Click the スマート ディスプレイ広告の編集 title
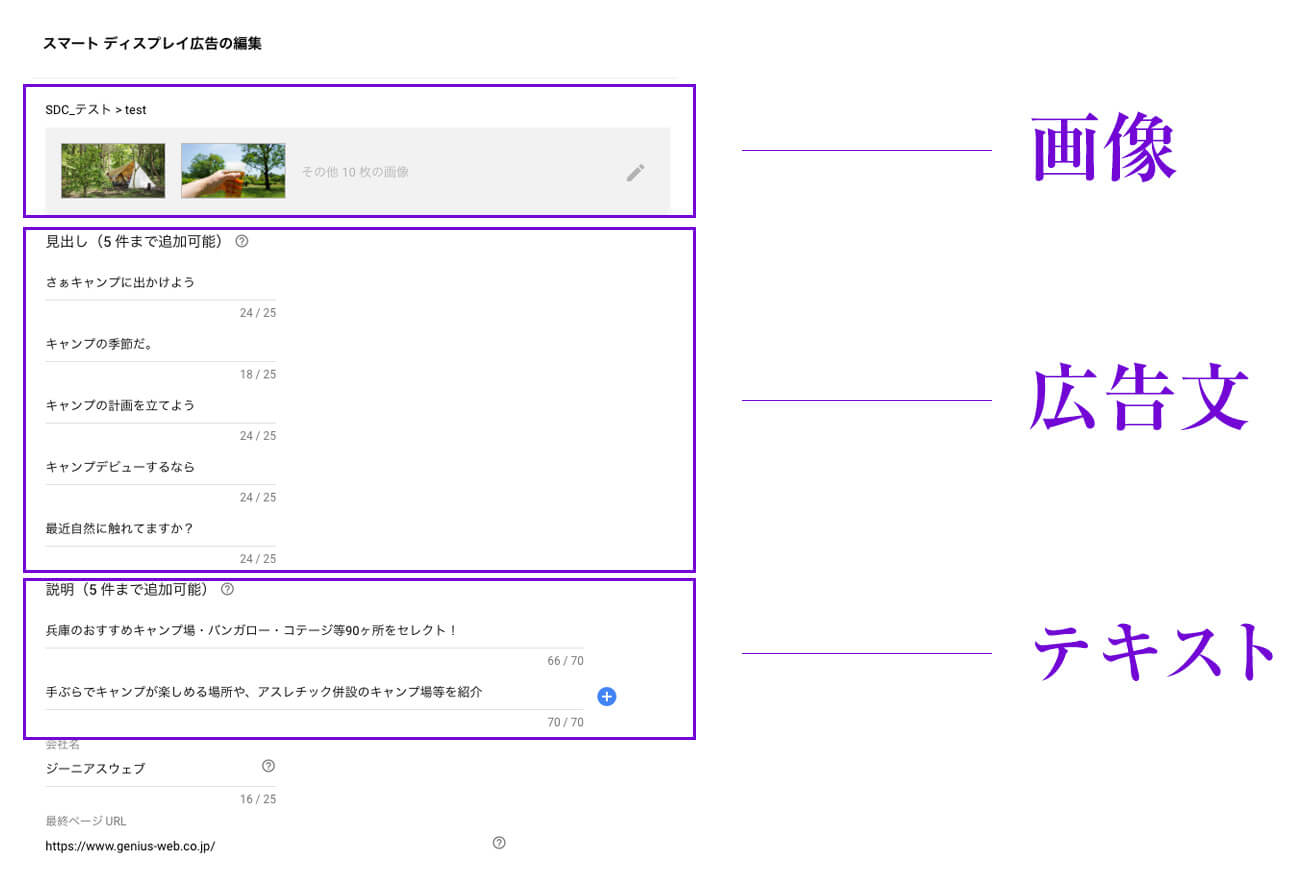This screenshot has height=876, width=1290. click(x=152, y=44)
